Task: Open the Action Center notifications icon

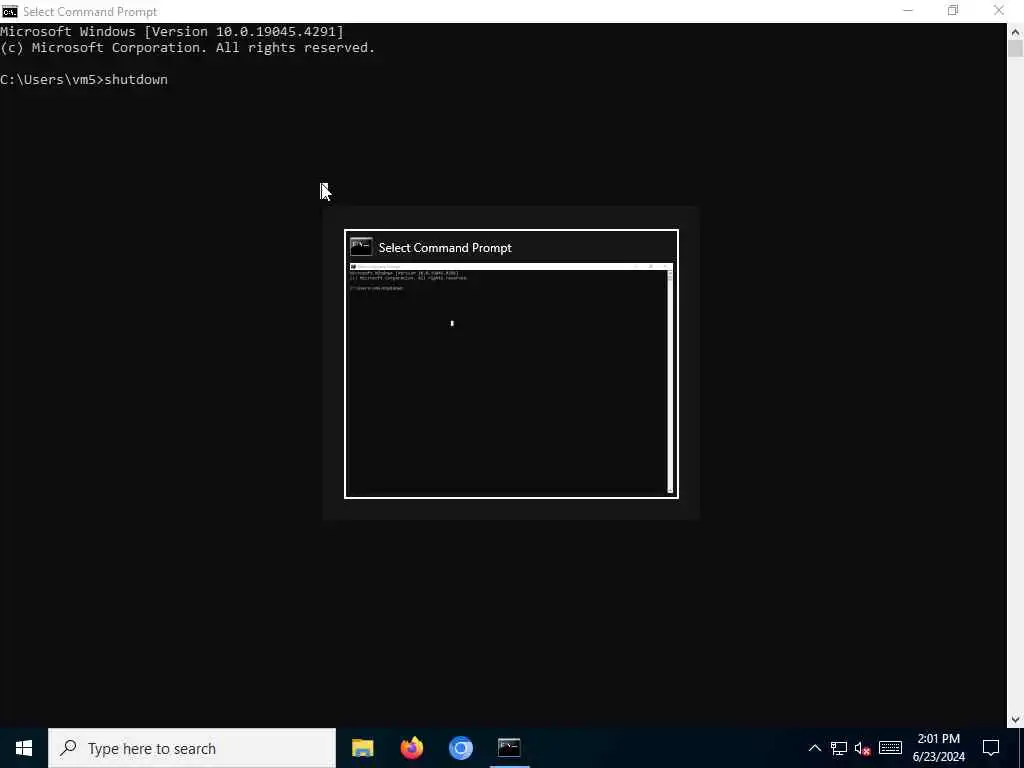Action: [x=991, y=748]
